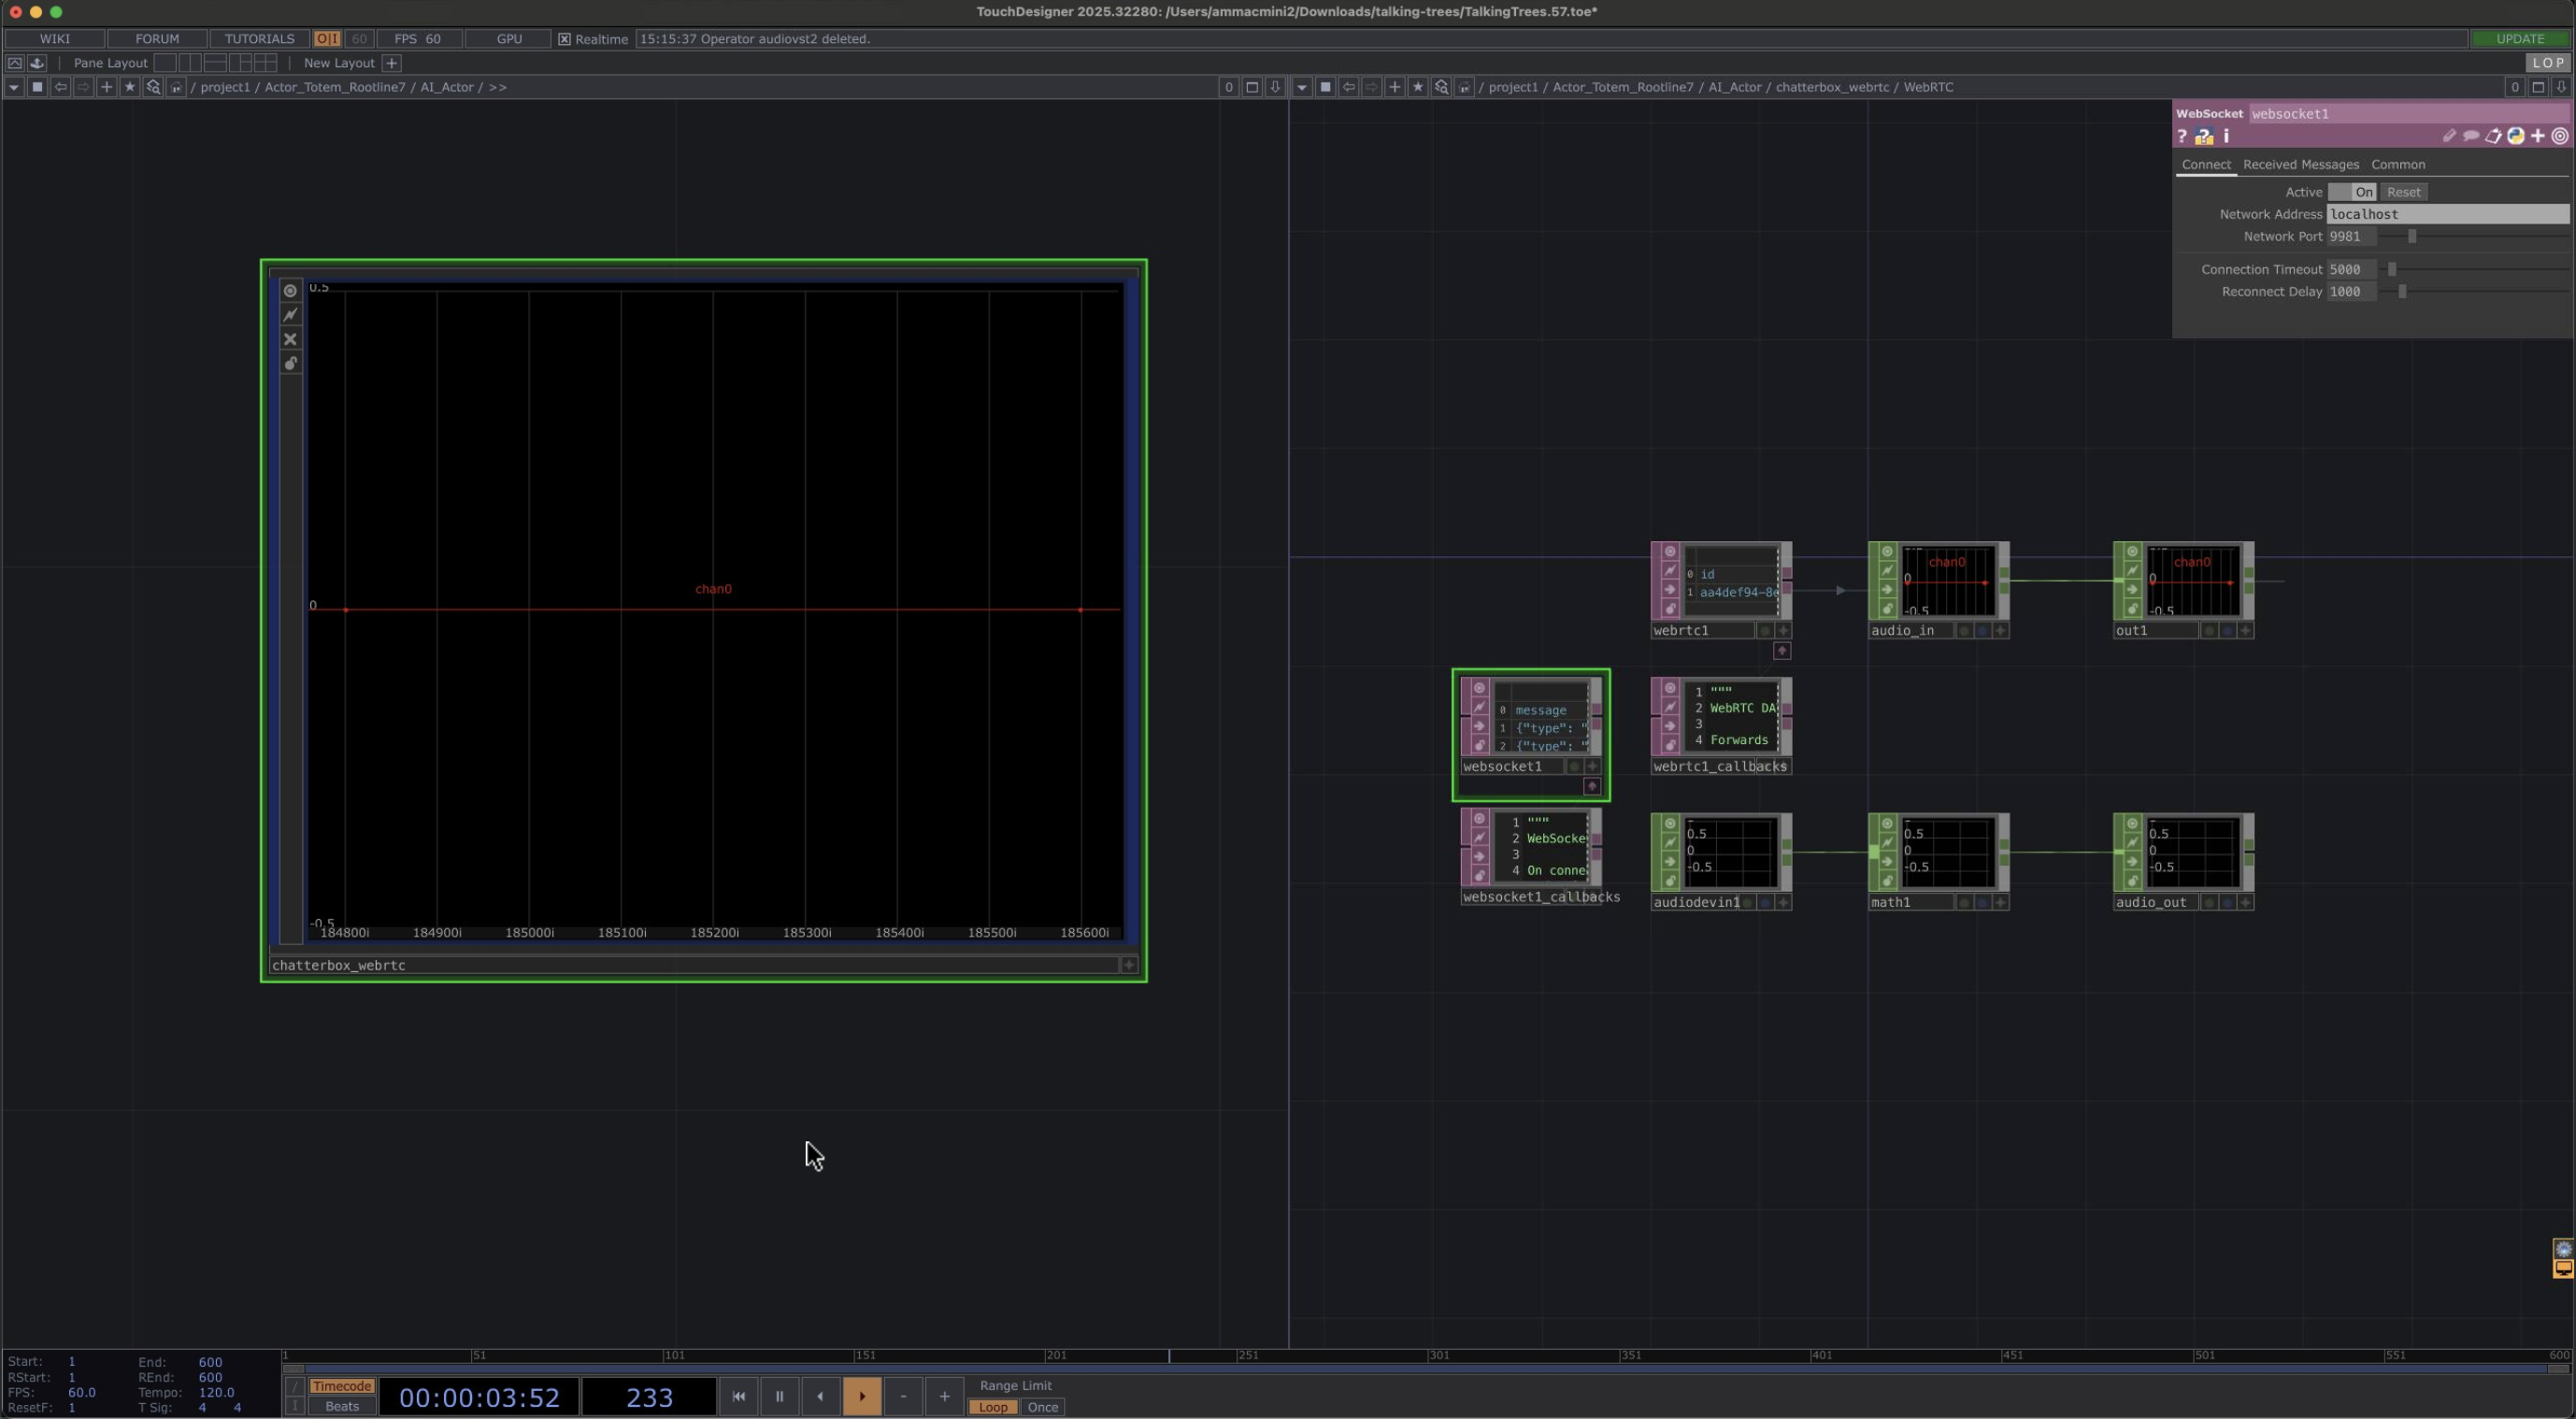The width and height of the screenshot is (2576, 1419).
Task: Select single pane layout icon
Action: click(165, 63)
